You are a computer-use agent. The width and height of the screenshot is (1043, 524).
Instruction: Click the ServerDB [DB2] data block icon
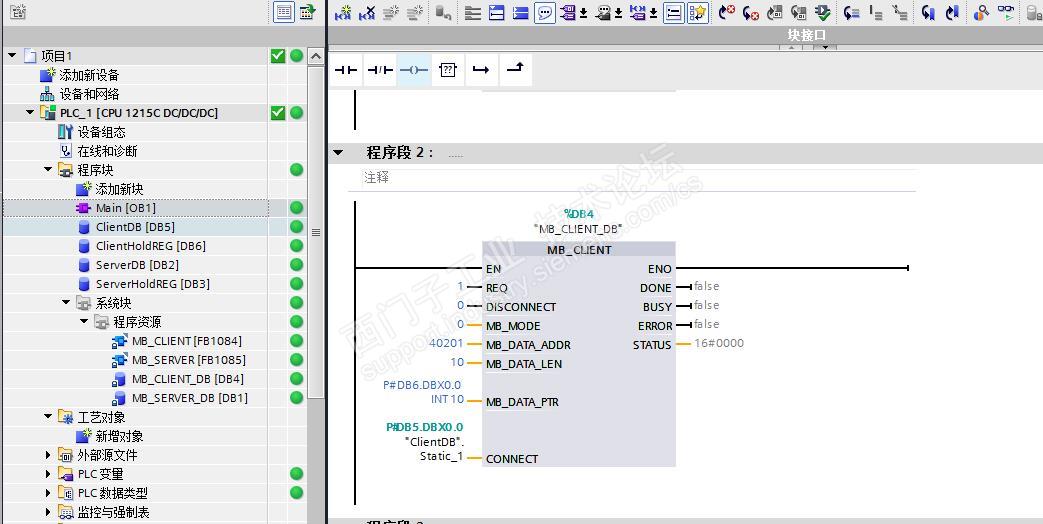coord(84,265)
